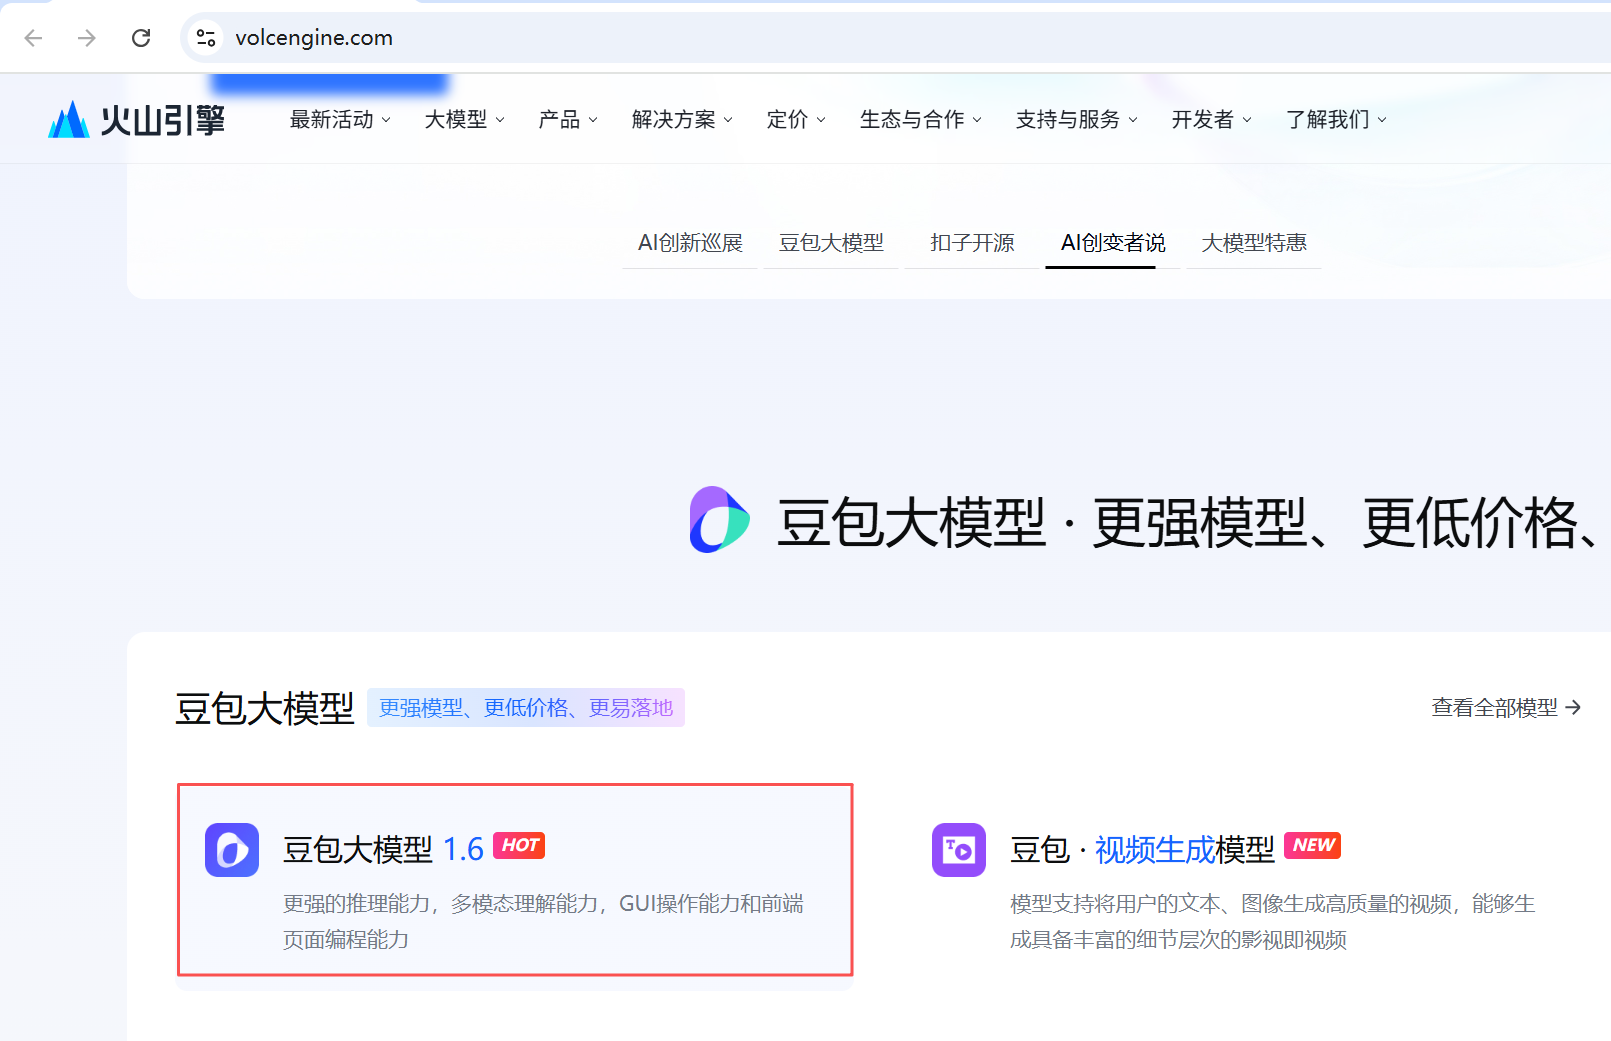This screenshot has width=1611, height=1041.
Task: Reload the page with refresh icon
Action: pyautogui.click(x=141, y=38)
